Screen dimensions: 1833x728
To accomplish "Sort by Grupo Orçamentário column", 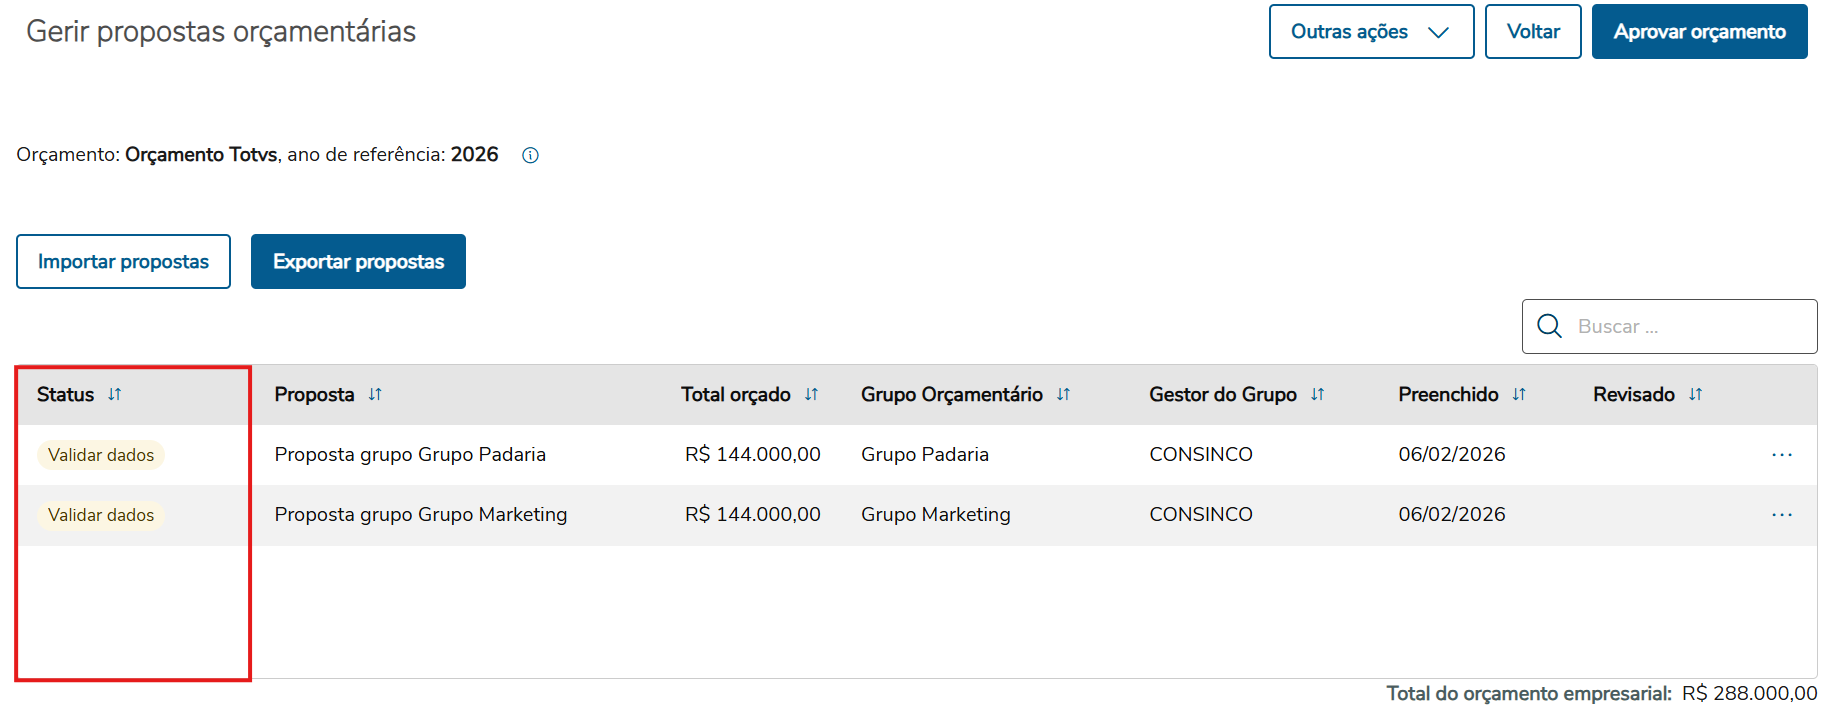I will pyautogui.click(x=1063, y=395).
